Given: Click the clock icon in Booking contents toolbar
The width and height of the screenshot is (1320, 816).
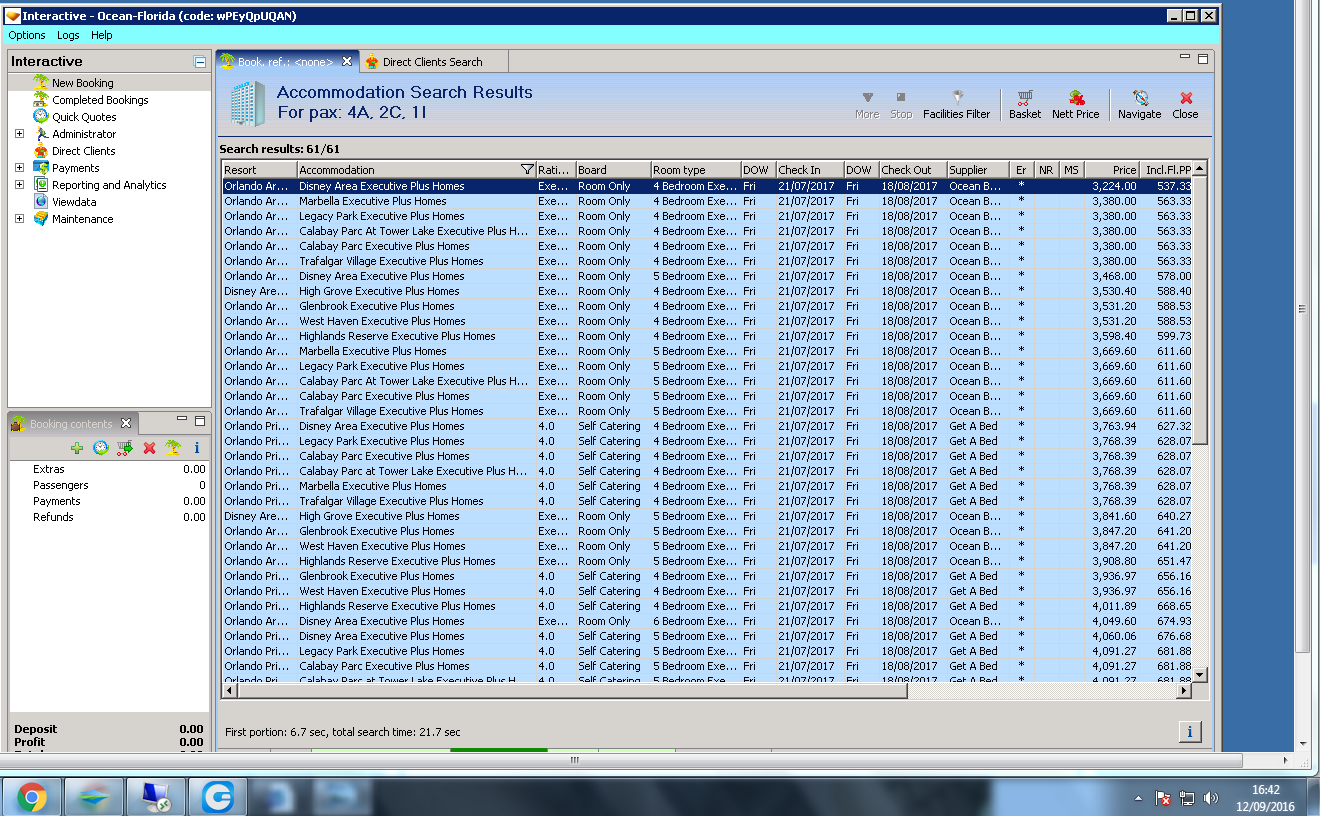Looking at the screenshot, I should (x=101, y=448).
